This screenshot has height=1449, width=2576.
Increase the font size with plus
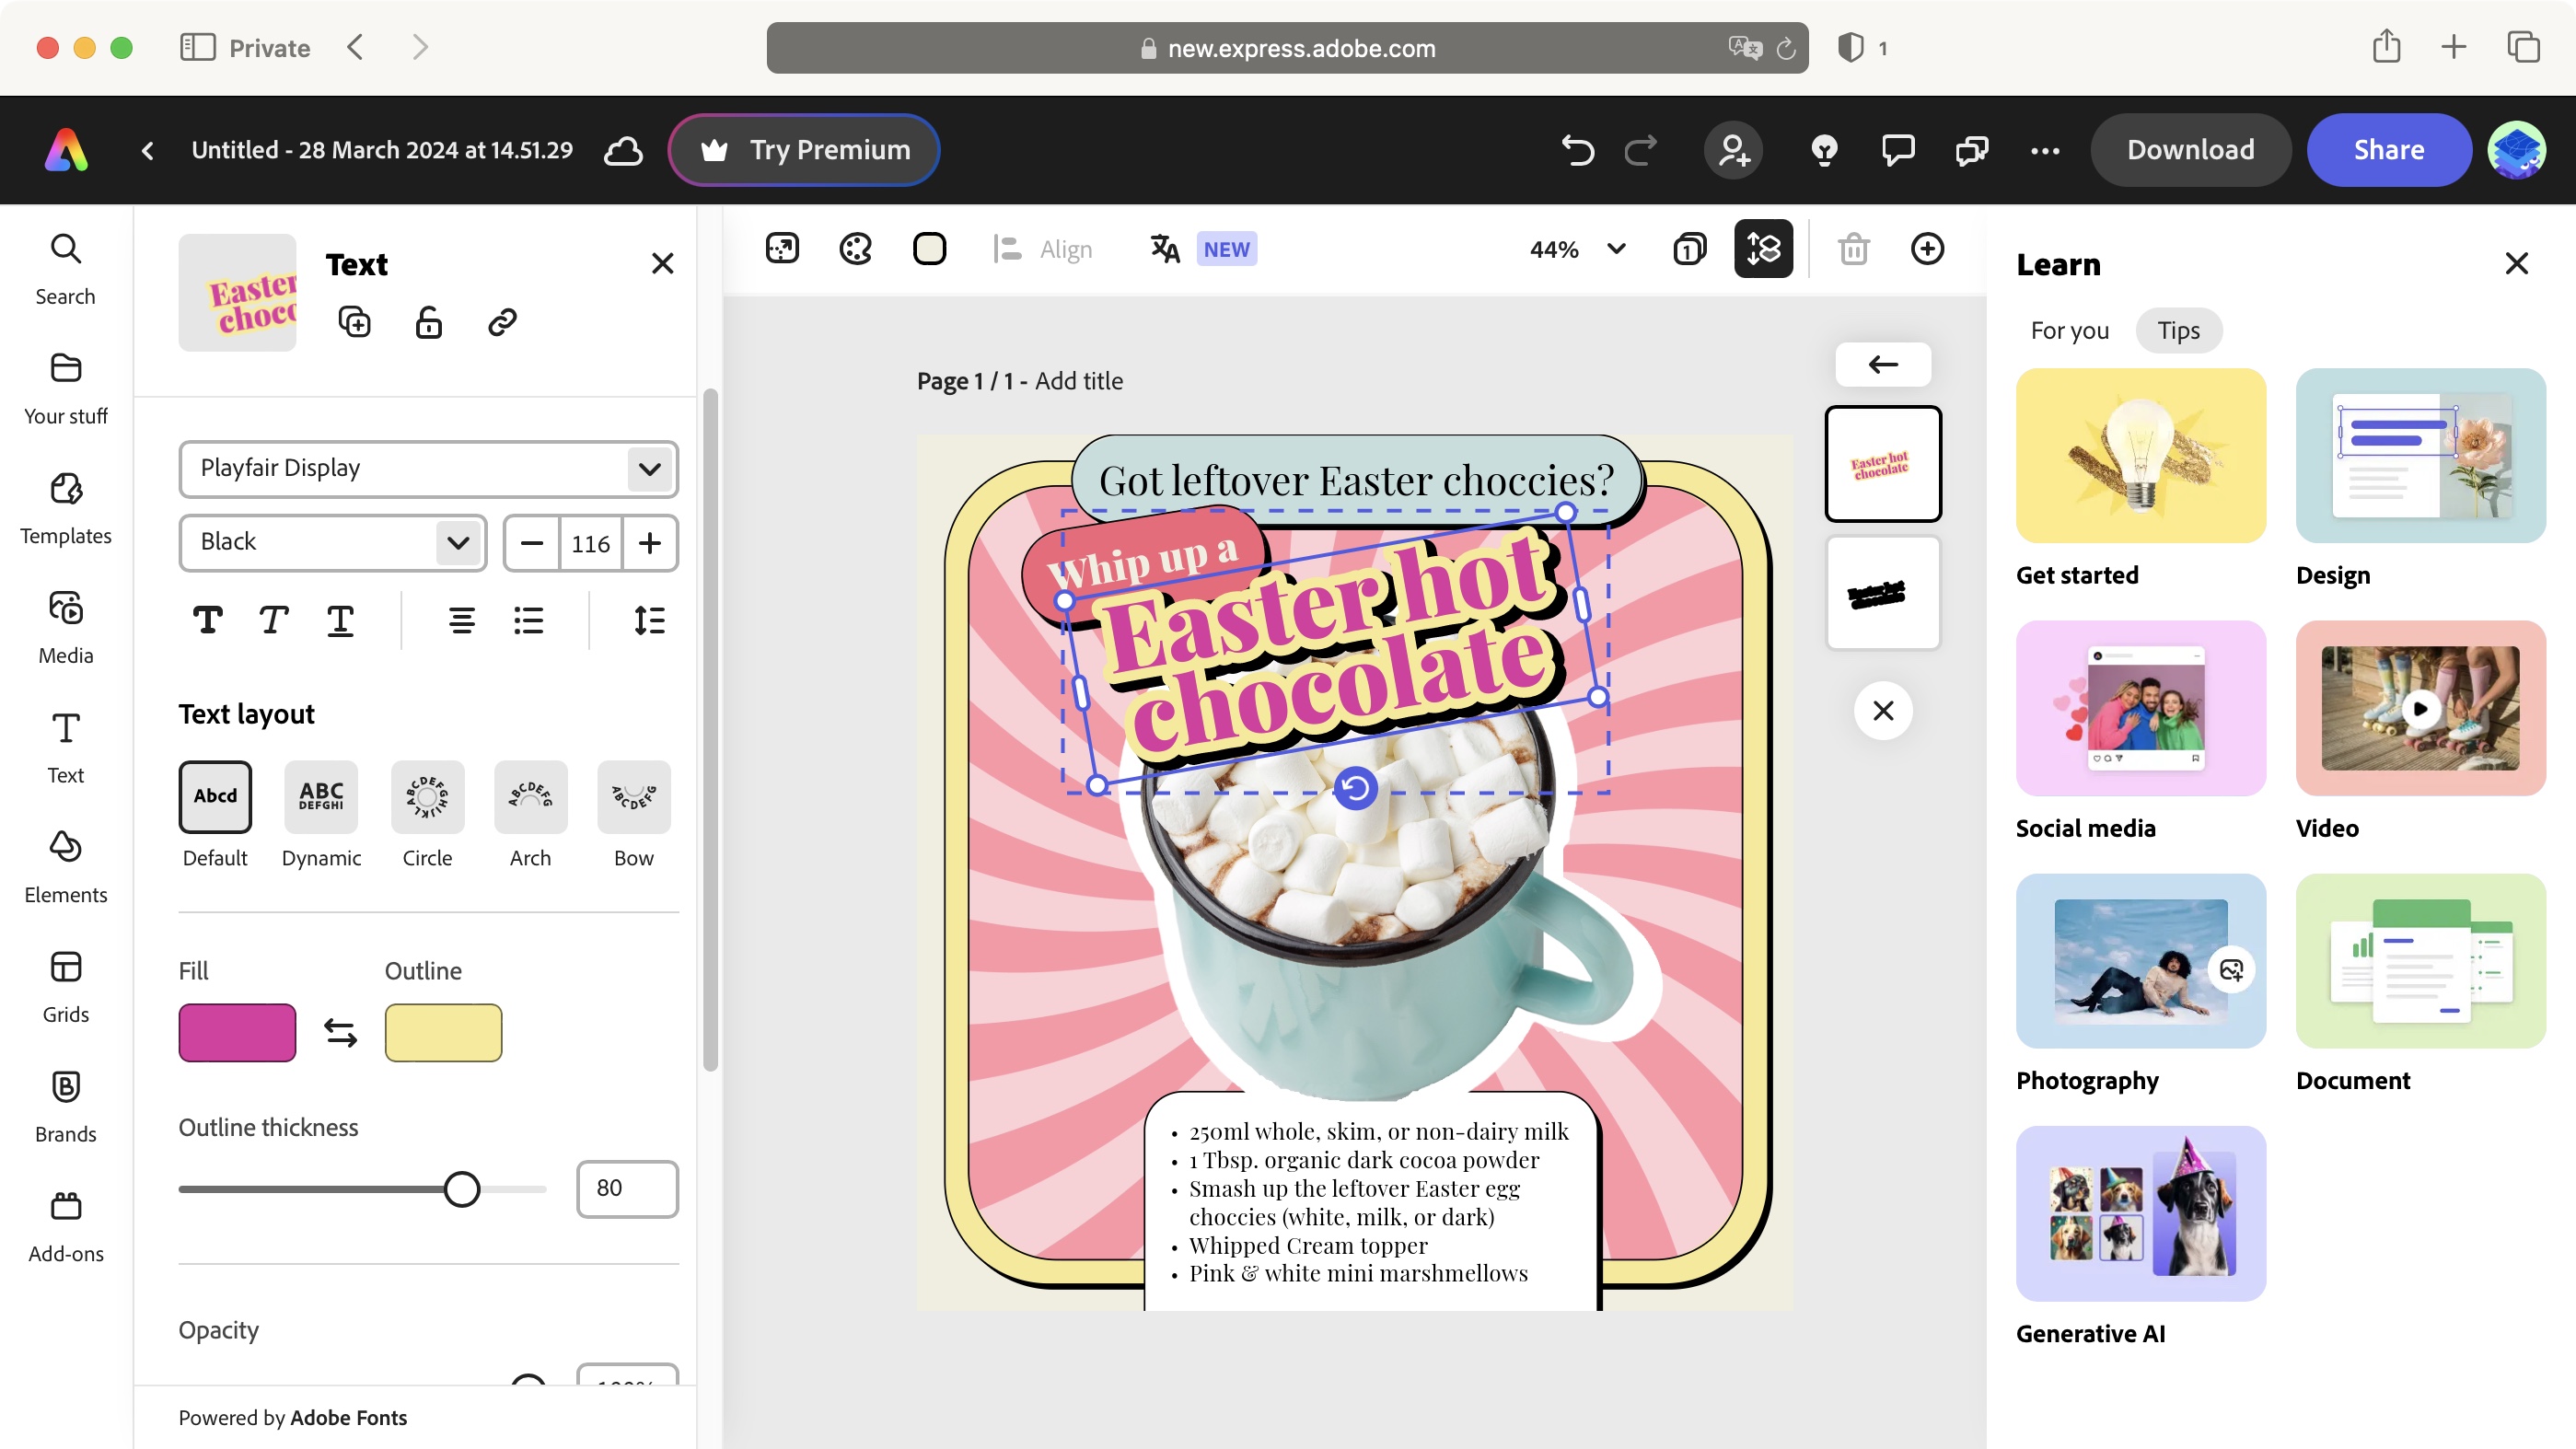click(x=650, y=543)
